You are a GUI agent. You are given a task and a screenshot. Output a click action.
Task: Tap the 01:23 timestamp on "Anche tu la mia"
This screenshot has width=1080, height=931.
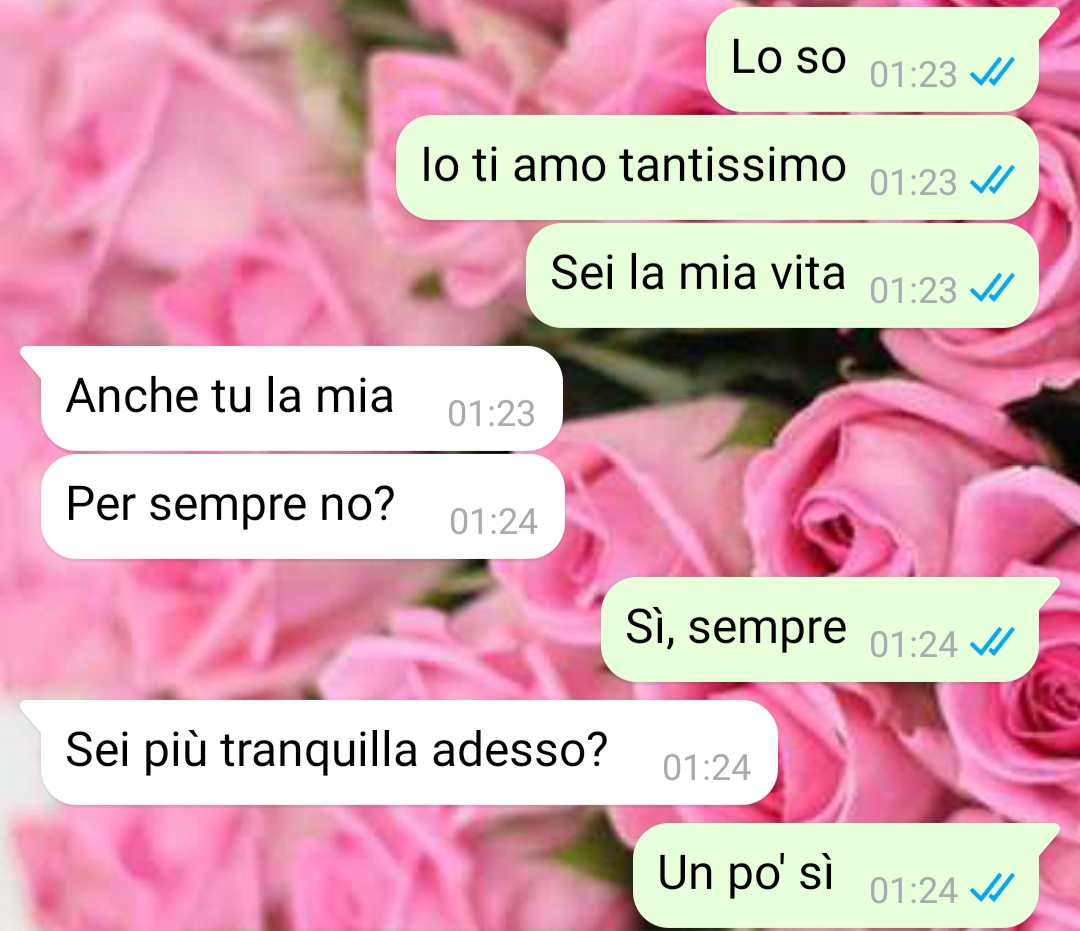[491, 414]
